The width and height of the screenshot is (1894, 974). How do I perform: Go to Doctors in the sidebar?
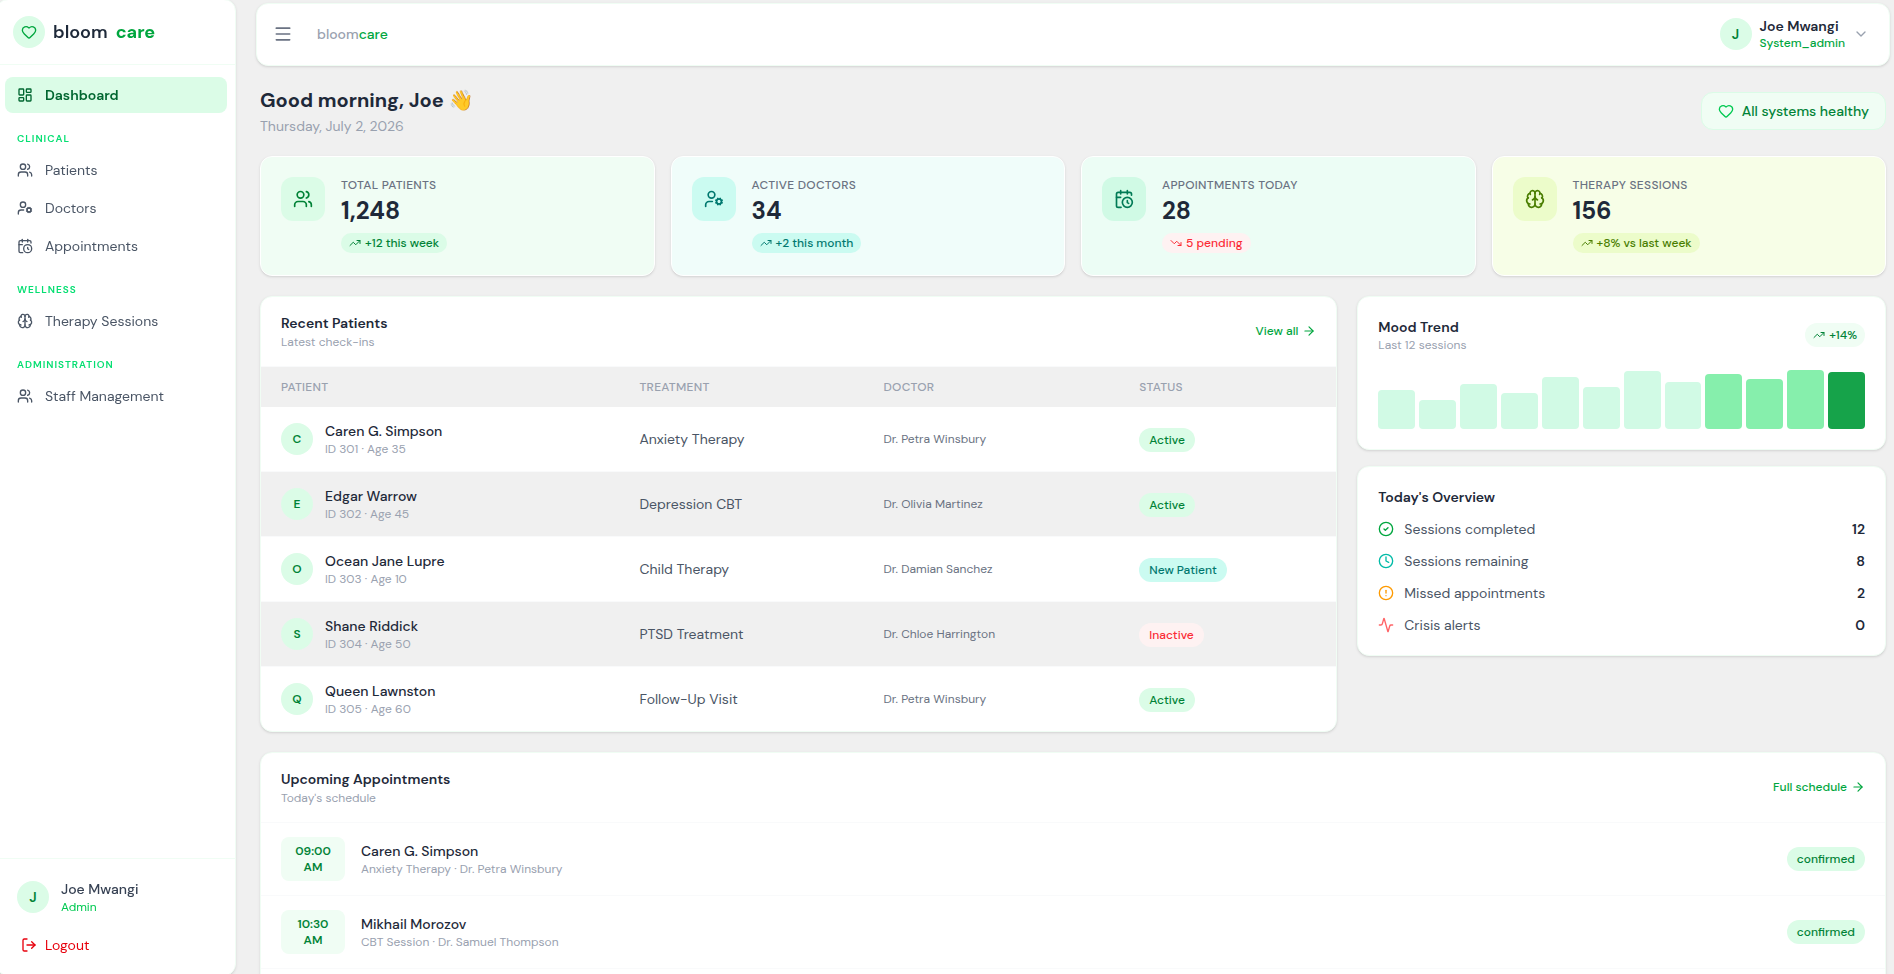point(116,208)
